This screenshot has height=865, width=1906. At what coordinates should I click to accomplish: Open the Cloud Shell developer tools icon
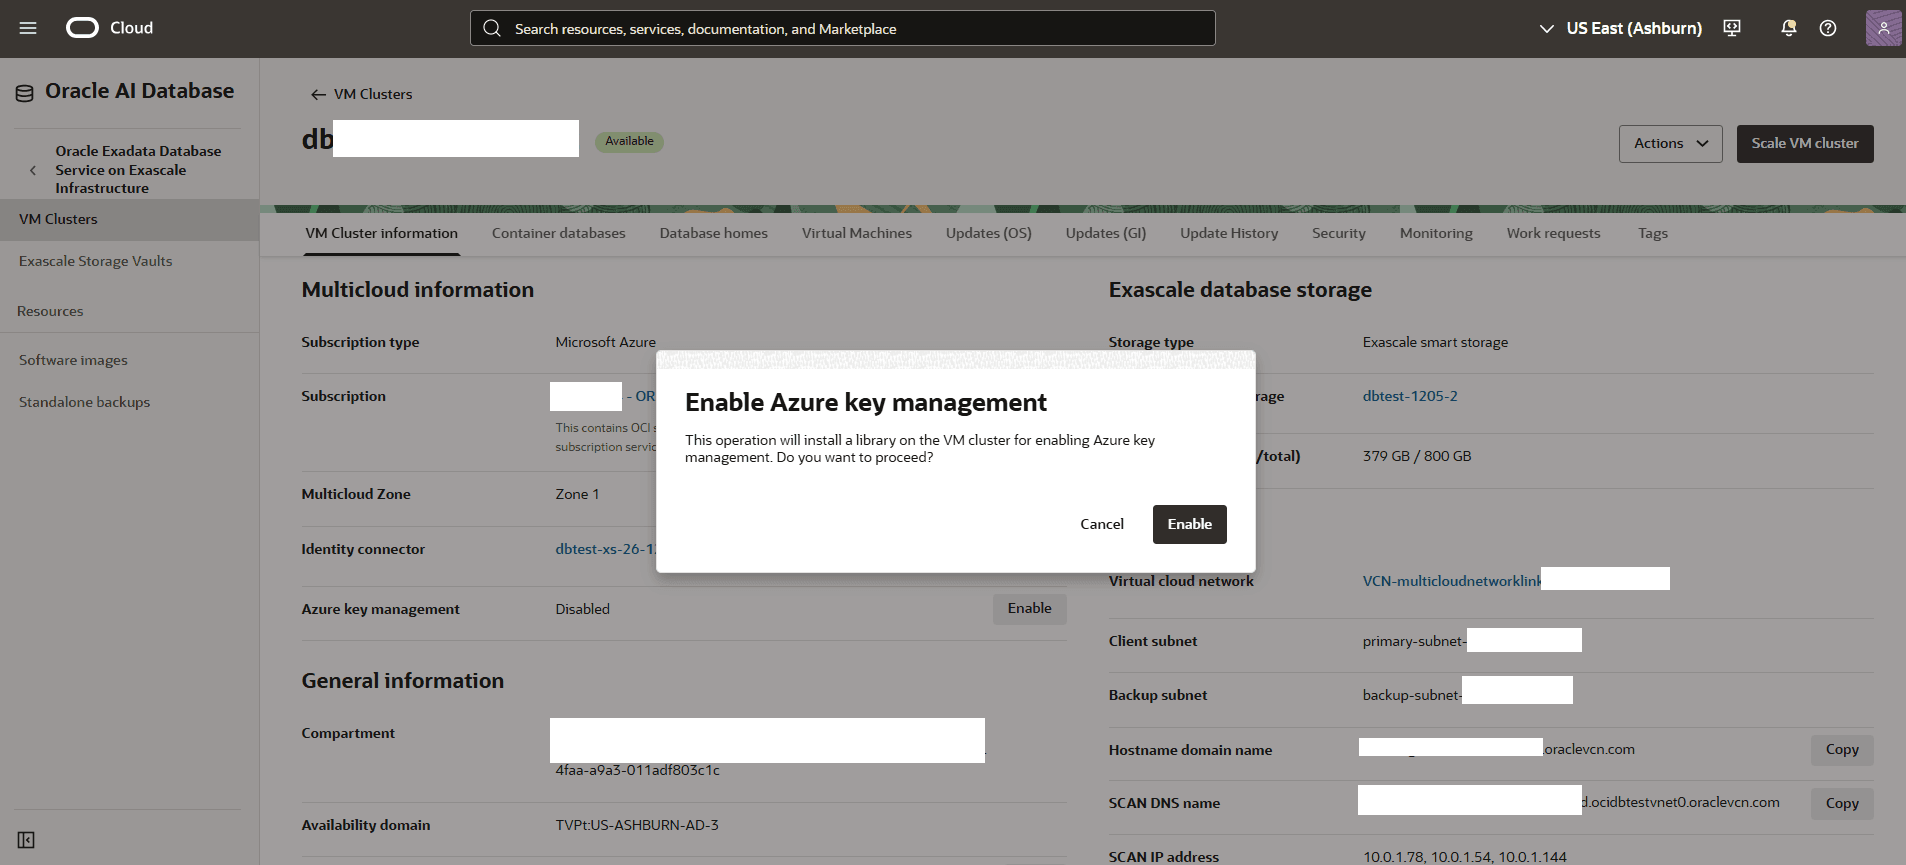(x=1732, y=28)
